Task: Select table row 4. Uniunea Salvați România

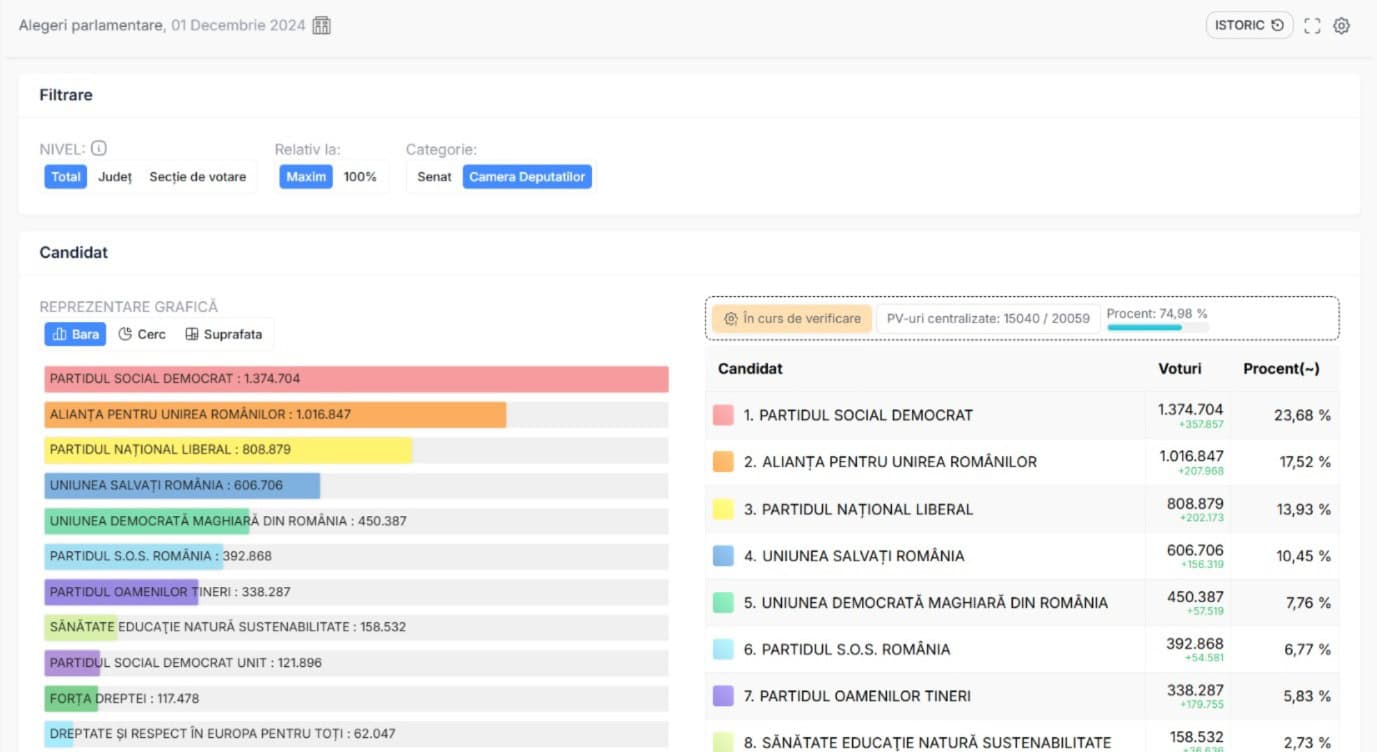Action: click(x=1022, y=556)
